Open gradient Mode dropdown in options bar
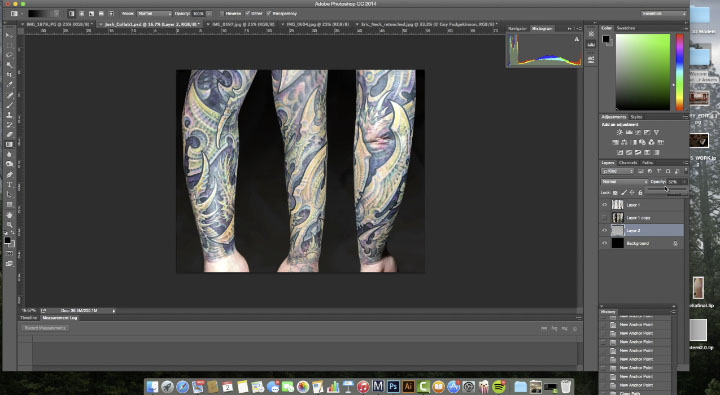720x395 pixels. point(154,13)
